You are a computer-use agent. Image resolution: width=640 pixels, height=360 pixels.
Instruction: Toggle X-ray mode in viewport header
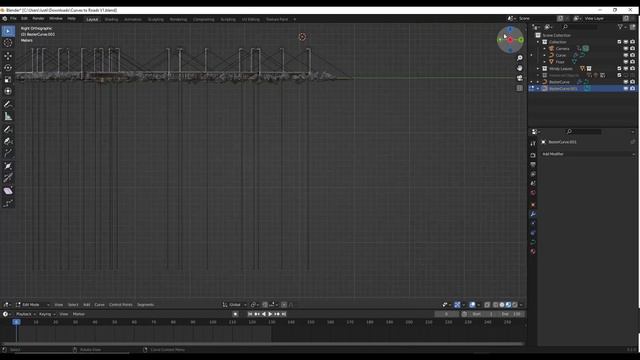coord(487,305)
